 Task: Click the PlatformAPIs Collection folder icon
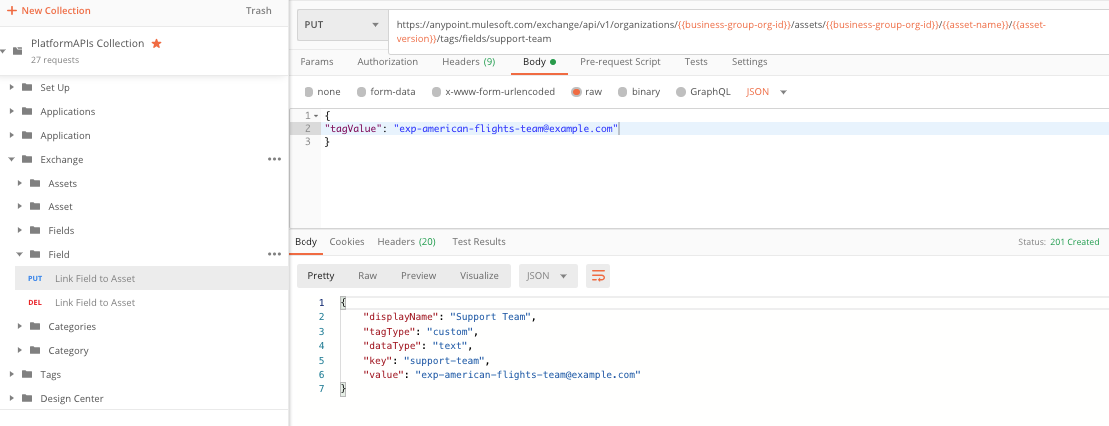tap(18, 50)
